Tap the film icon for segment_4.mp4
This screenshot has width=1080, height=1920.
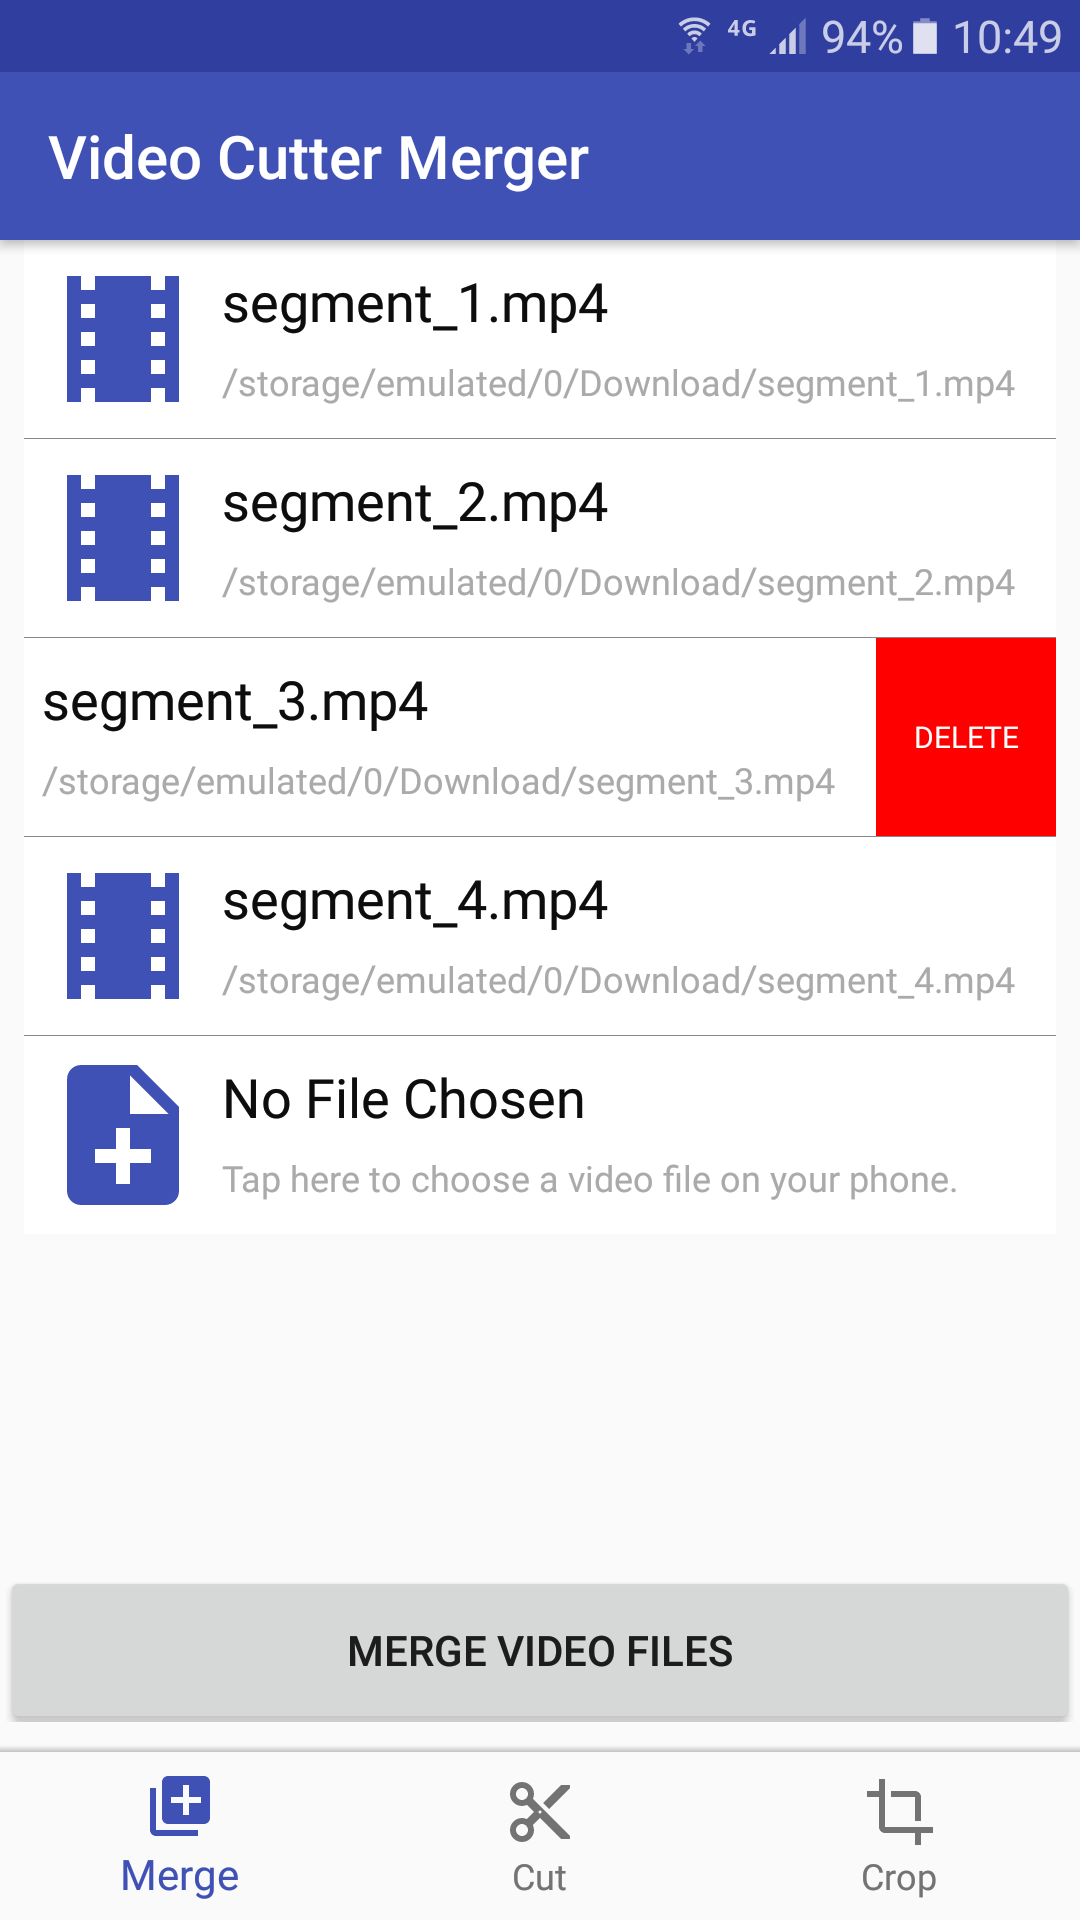123,936
